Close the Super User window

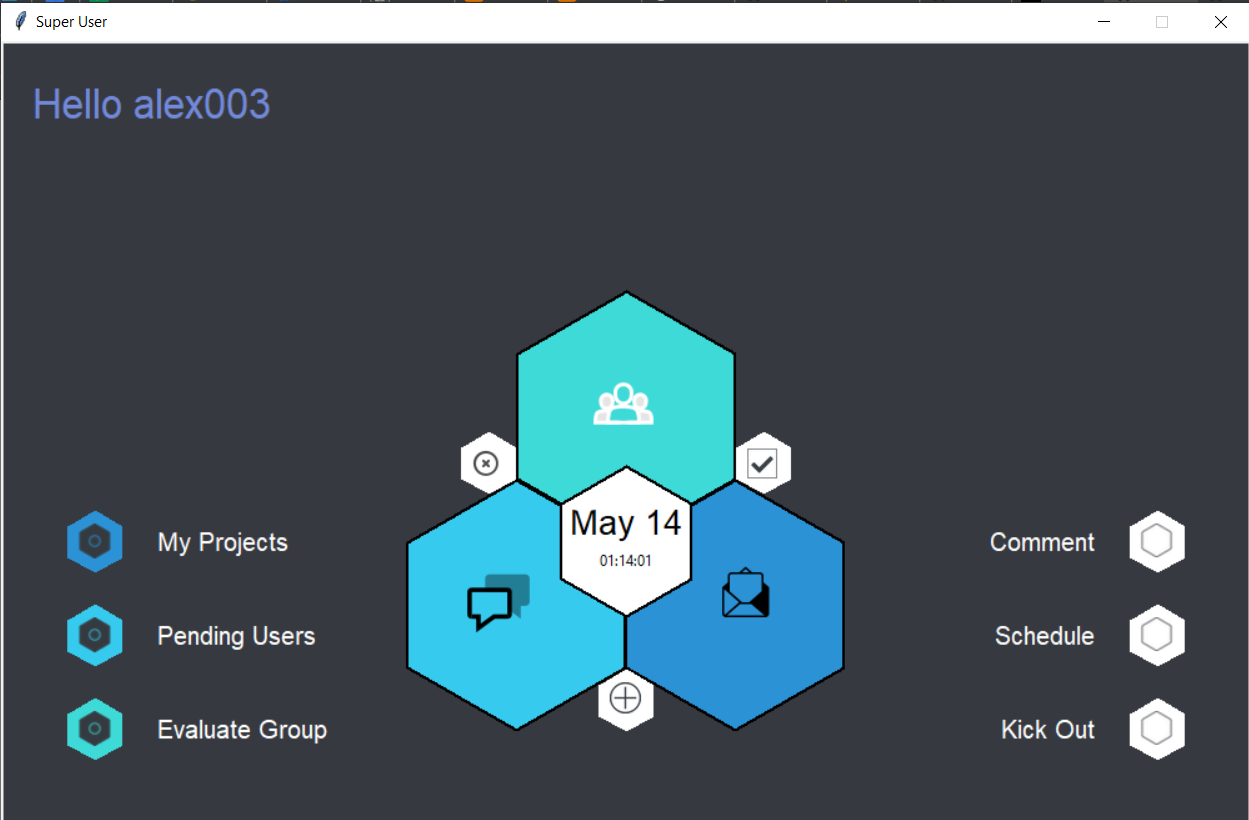[x=1220, y=22]
